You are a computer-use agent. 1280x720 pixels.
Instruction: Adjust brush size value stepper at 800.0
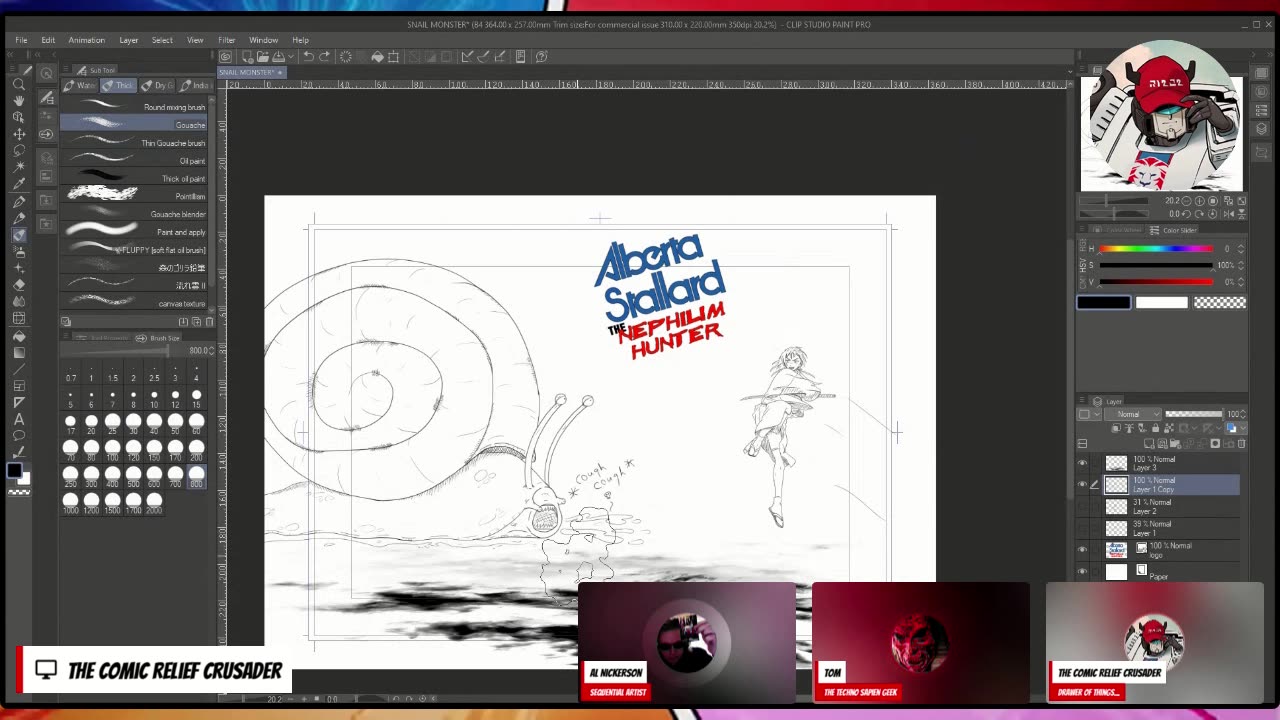211,351
